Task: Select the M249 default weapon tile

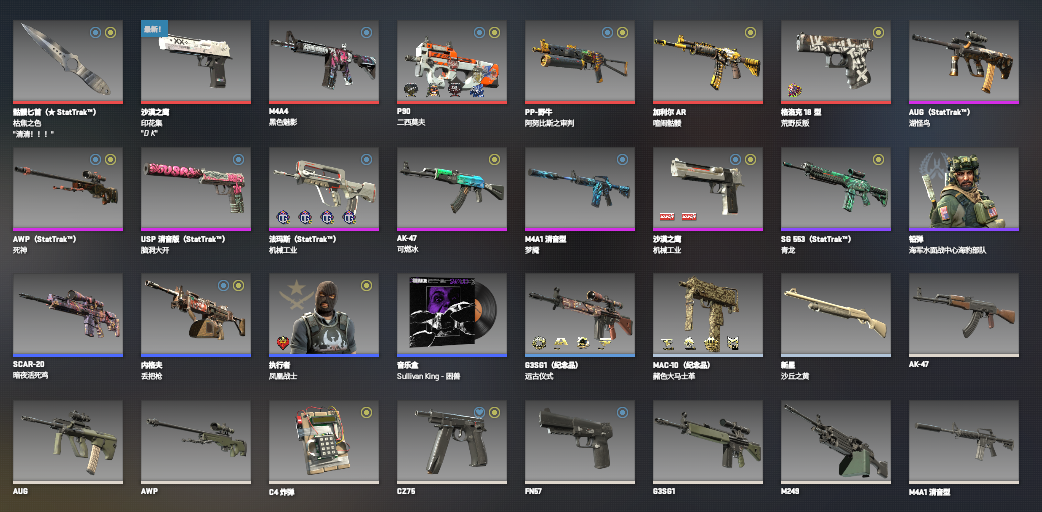Action: (x=836, y=442)
